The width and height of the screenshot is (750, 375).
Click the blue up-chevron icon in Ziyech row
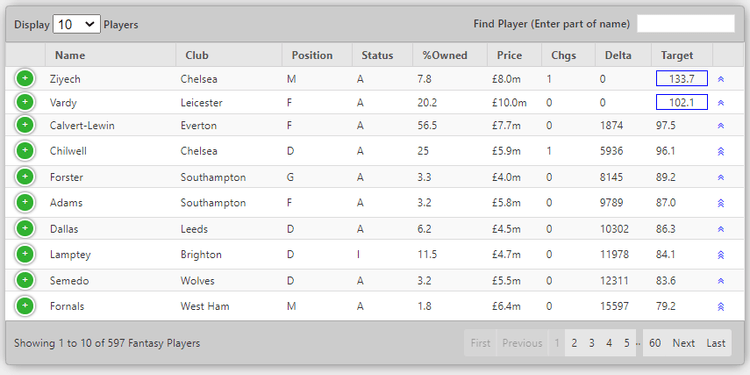(x=721, y=79)
